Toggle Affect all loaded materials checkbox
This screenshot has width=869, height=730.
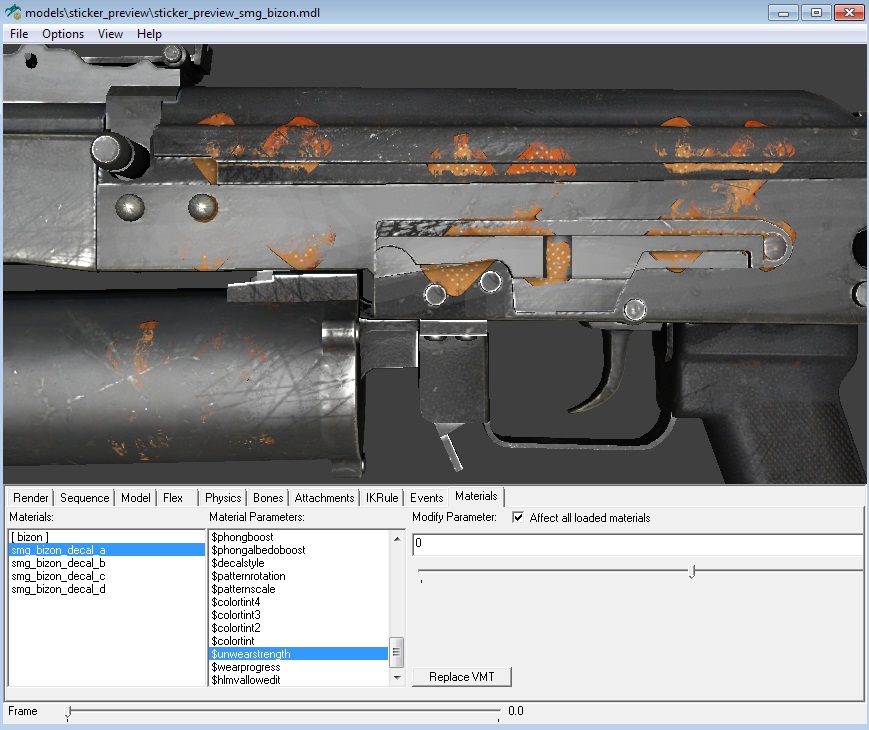pyautogui.click(x=518, y=517)
